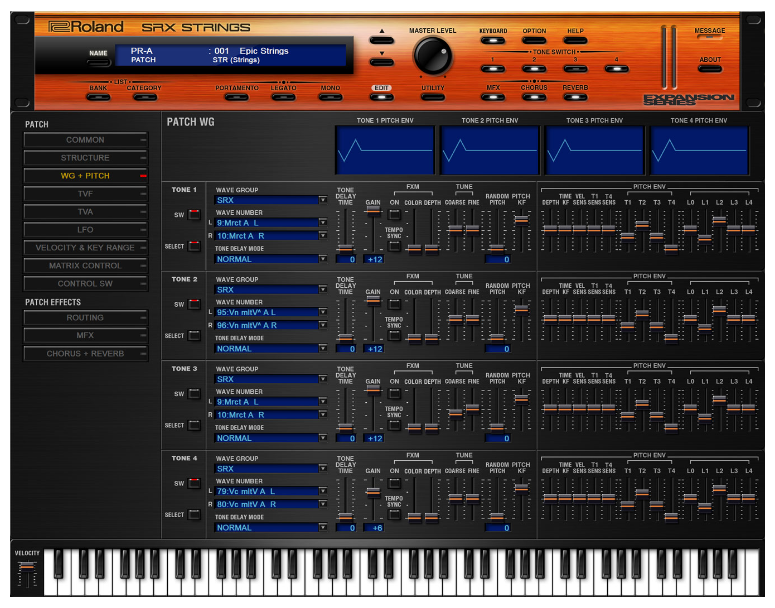Open Tone 1 Wave Group dropdown
Viewport: 775px width, 608px height.
click(271, 200)
